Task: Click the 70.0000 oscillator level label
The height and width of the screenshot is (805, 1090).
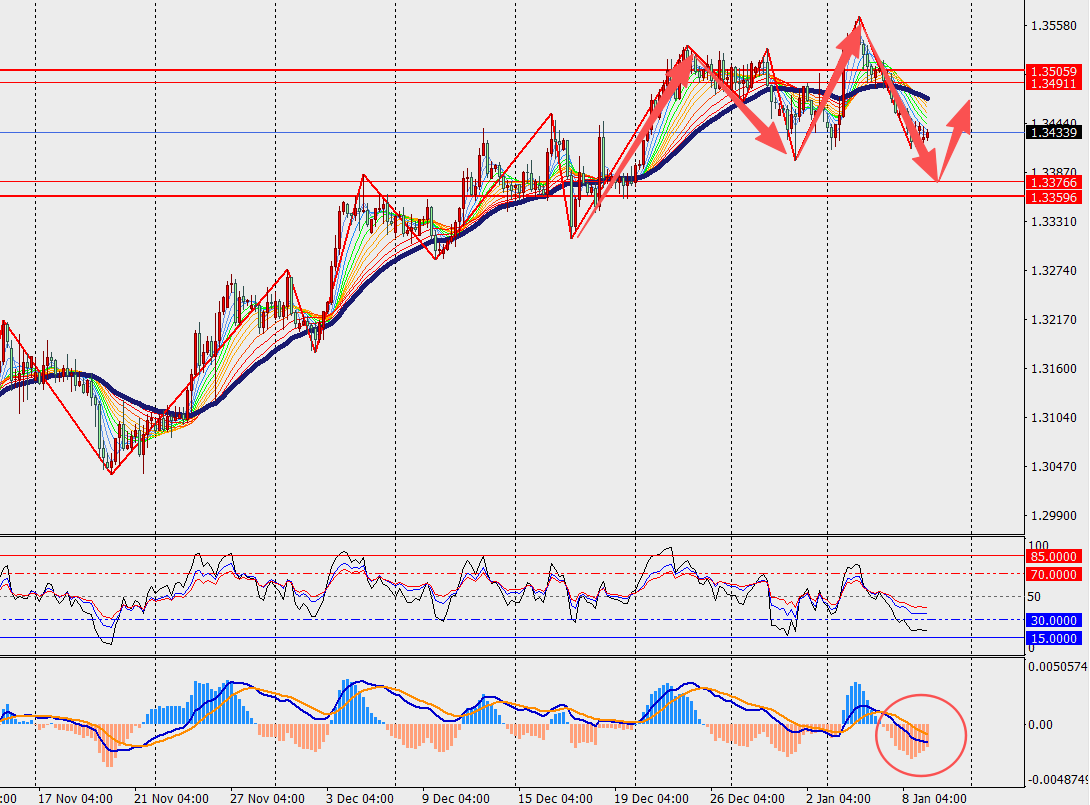Action: point(1053,574)
